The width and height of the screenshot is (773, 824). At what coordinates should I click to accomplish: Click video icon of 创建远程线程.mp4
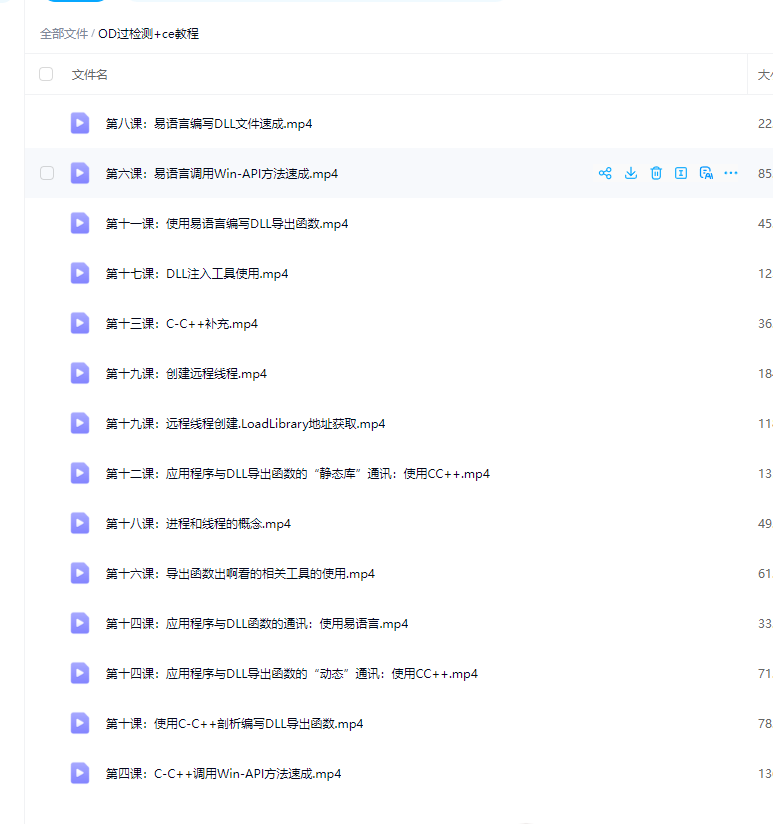tap(80, 373)
